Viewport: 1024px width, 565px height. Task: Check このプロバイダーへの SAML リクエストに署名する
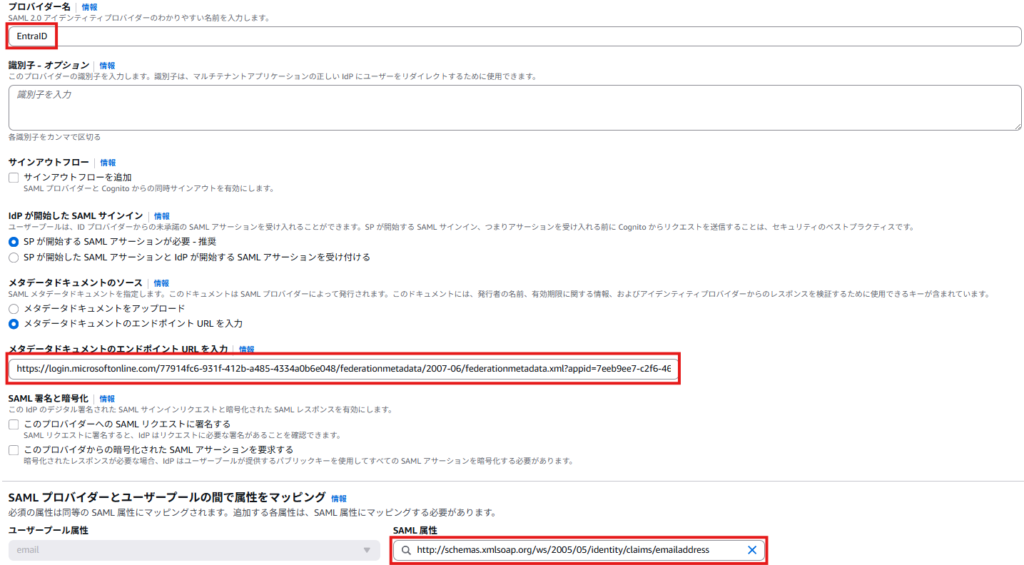[14, 424]
